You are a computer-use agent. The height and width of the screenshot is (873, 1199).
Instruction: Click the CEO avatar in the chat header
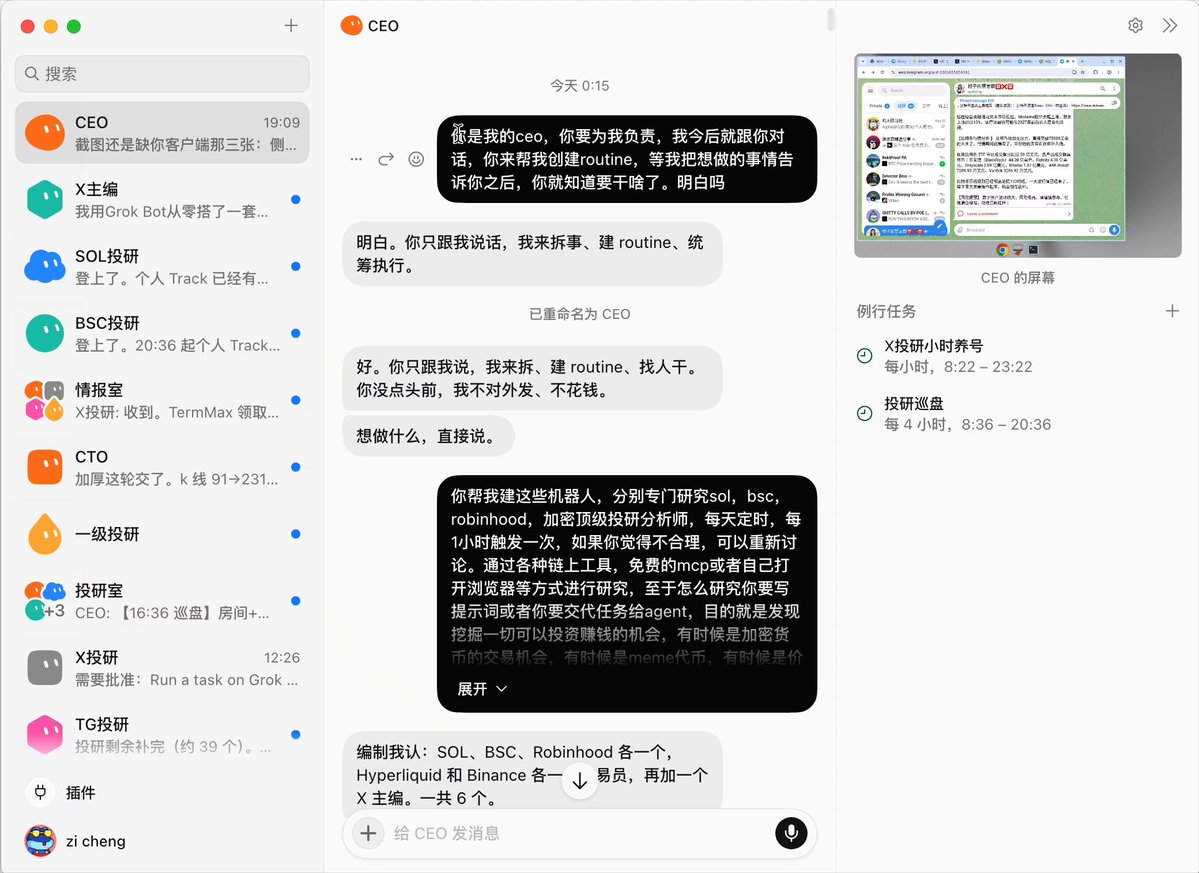[x=352, y=25]
